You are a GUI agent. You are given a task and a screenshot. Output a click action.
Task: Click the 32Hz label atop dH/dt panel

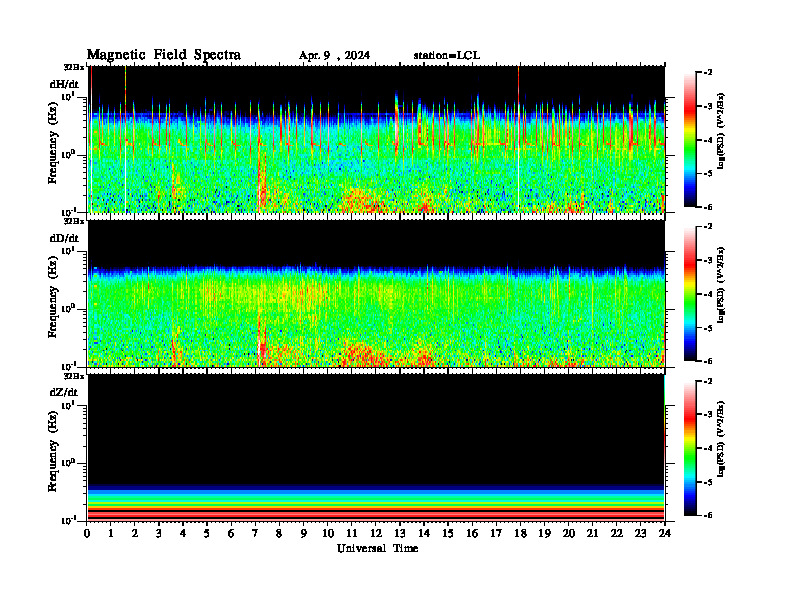pyautogui.click(x=74, y=67)
